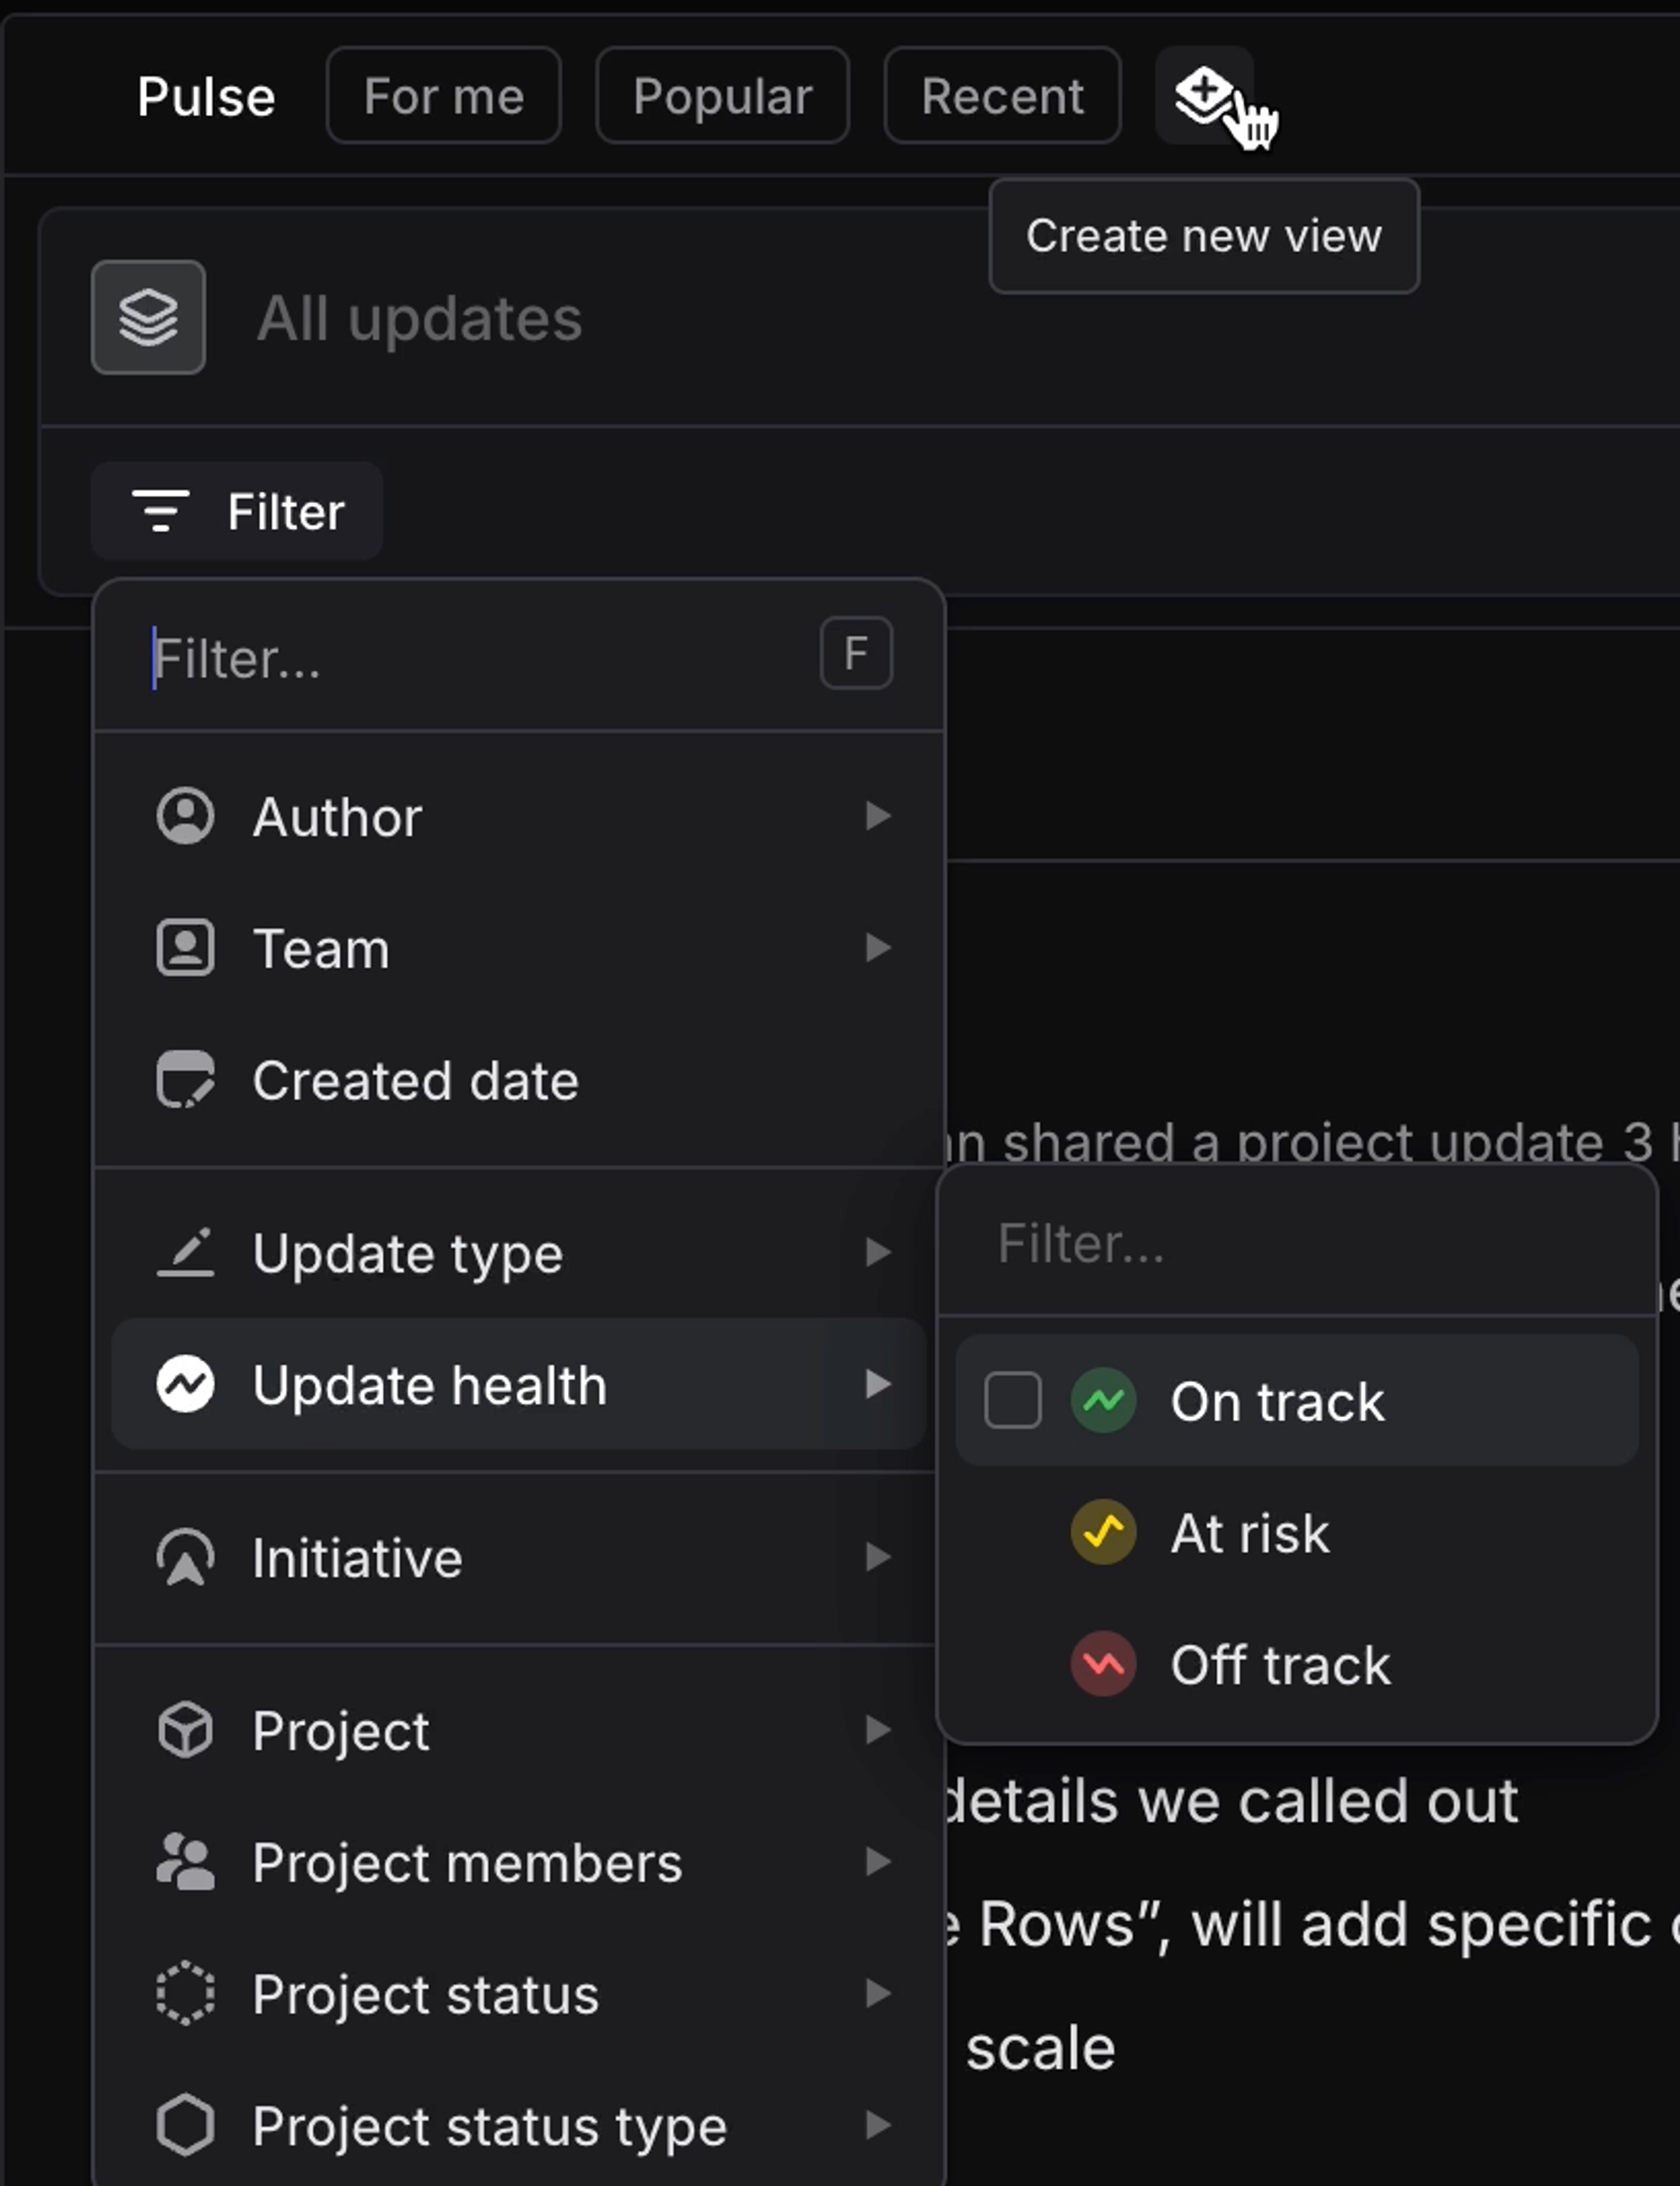
Task: Check the On track checkbox
Action: (x=1012, y=1401)
